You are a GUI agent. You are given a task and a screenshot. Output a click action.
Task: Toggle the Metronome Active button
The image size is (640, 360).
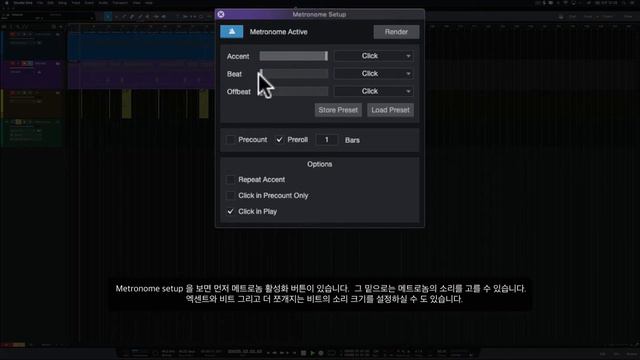click(x=231, y=32)
